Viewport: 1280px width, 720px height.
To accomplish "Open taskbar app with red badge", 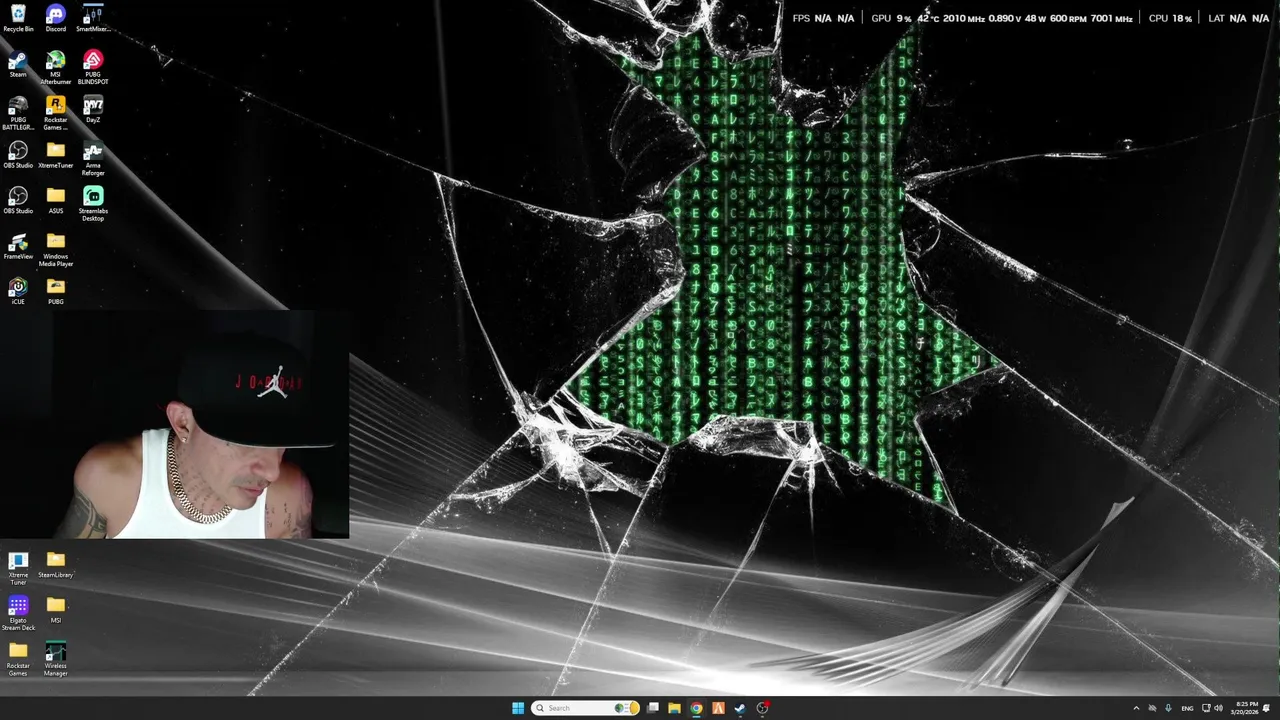I will pyautogui.click(x=762, y=708).
